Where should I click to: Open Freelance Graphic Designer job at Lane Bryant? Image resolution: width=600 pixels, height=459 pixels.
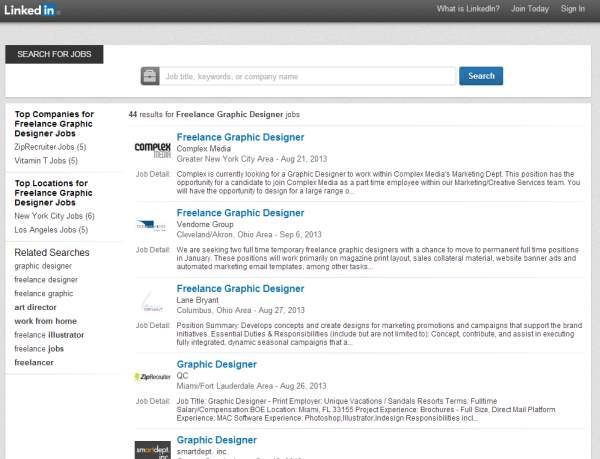coord(240,288)
